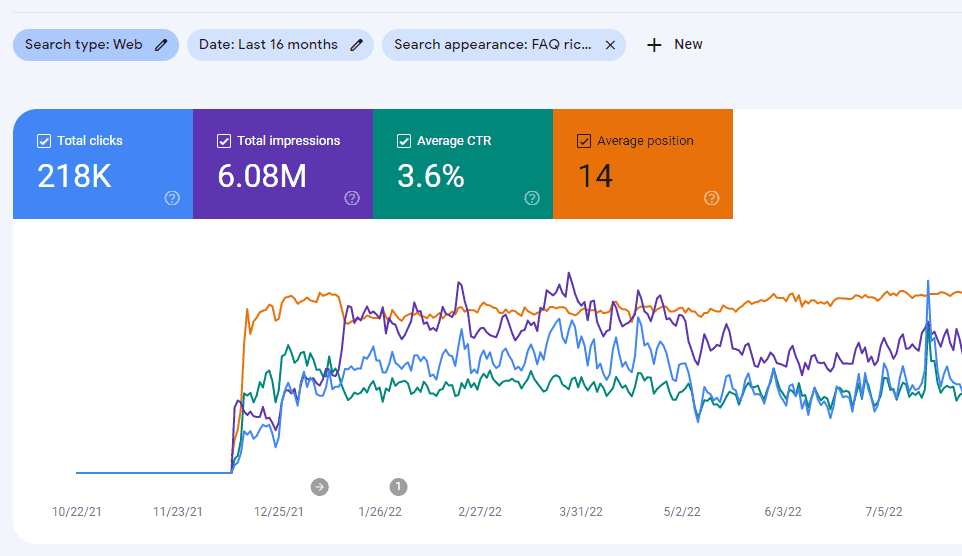Open help icon on Average CTR card
The height and width of the screenshot is (556, 962).
(x=532, y=198)
